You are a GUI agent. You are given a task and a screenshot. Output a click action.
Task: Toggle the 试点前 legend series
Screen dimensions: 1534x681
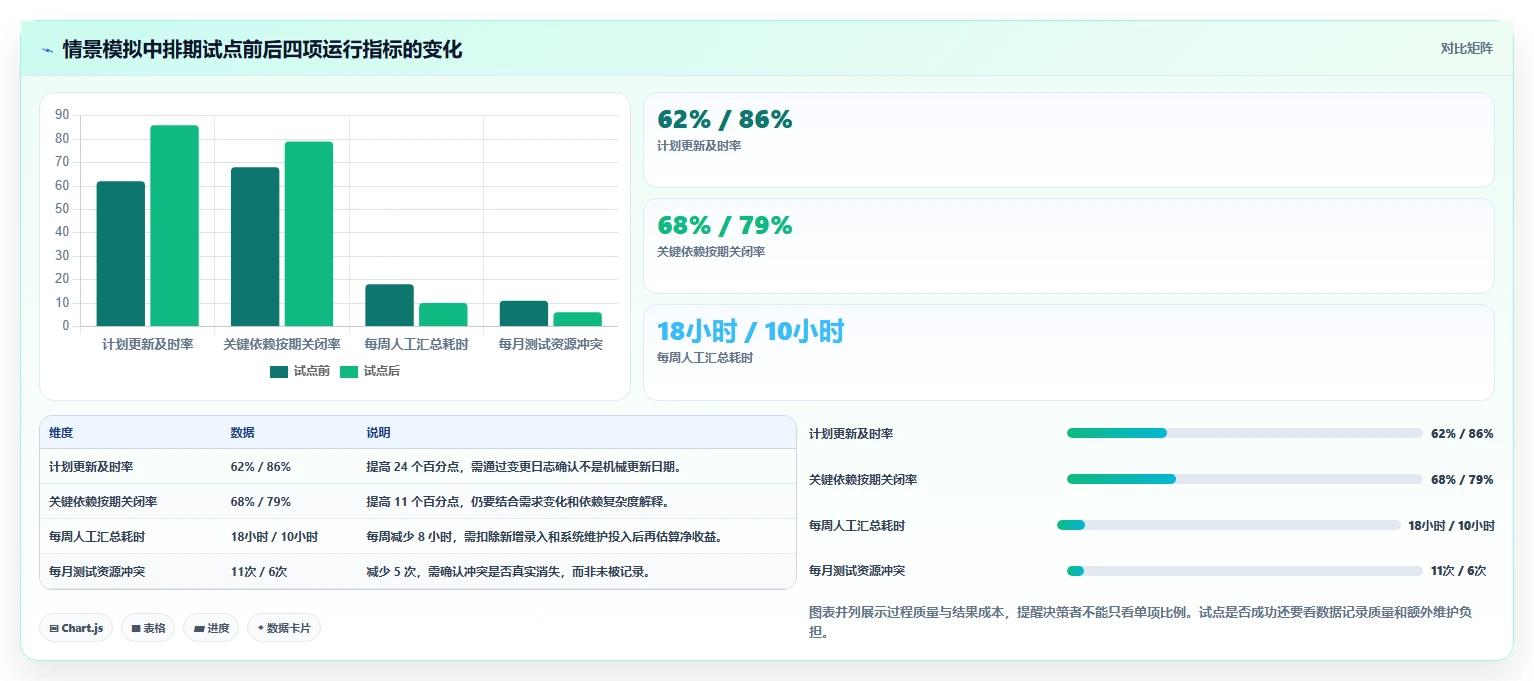299,371
